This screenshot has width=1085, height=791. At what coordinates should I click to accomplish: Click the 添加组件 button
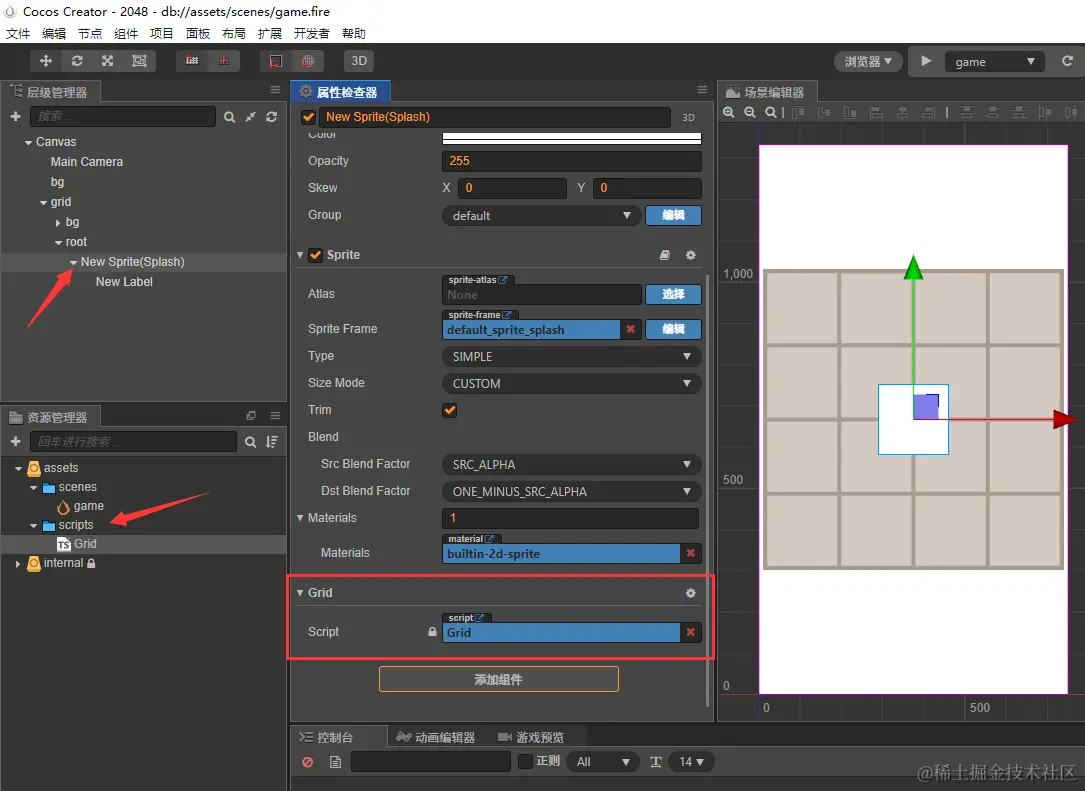click(498, 680)
